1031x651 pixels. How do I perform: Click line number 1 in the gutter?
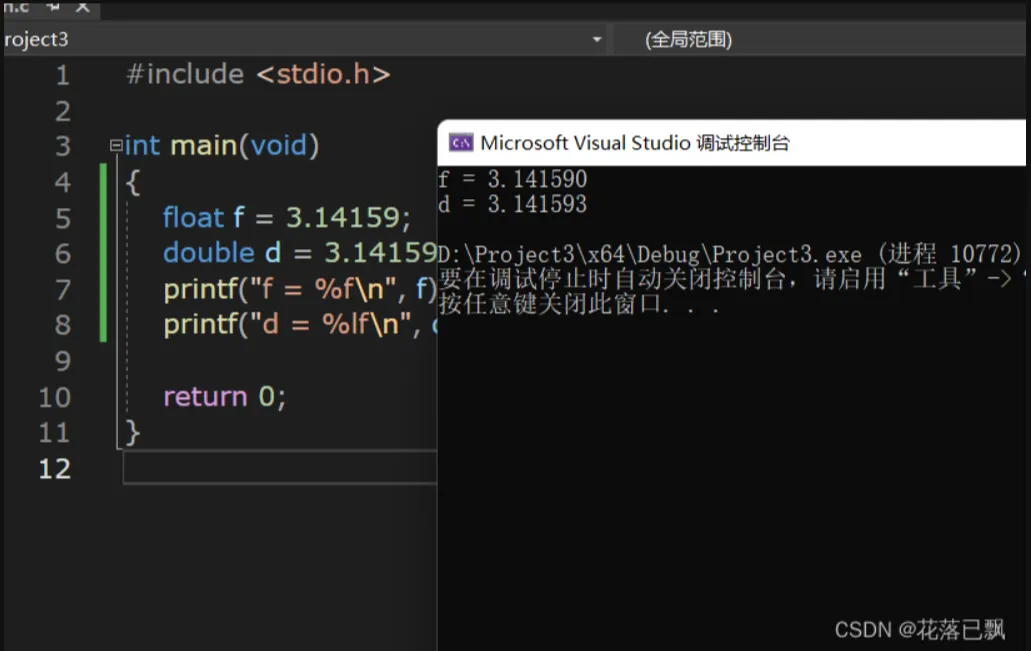[x=62, y=75]
